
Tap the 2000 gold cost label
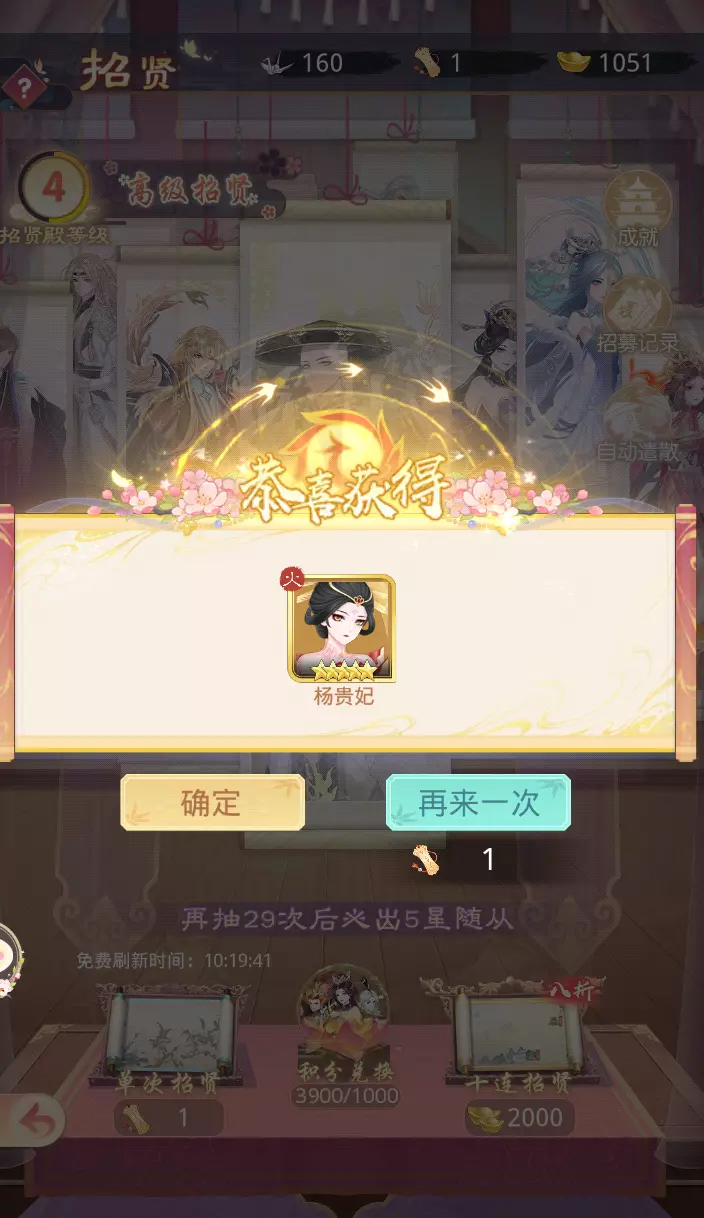[520, 1117]
